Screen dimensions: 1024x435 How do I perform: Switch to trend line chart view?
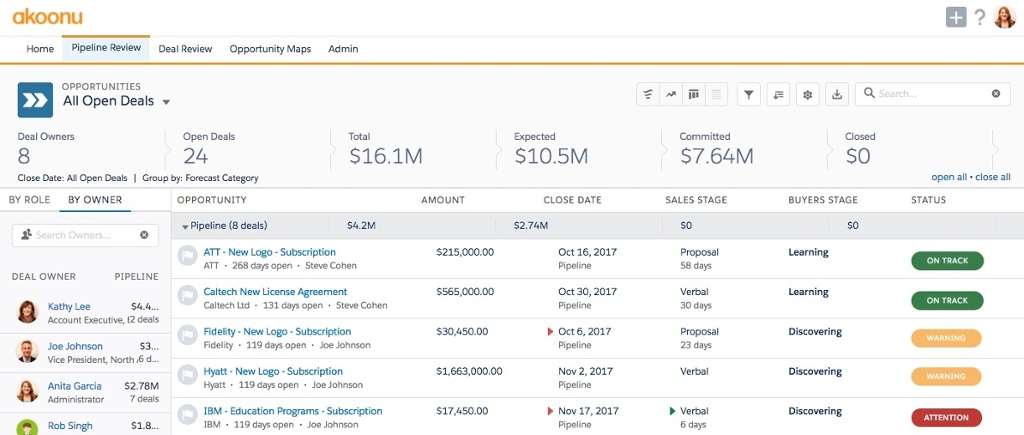671,94
